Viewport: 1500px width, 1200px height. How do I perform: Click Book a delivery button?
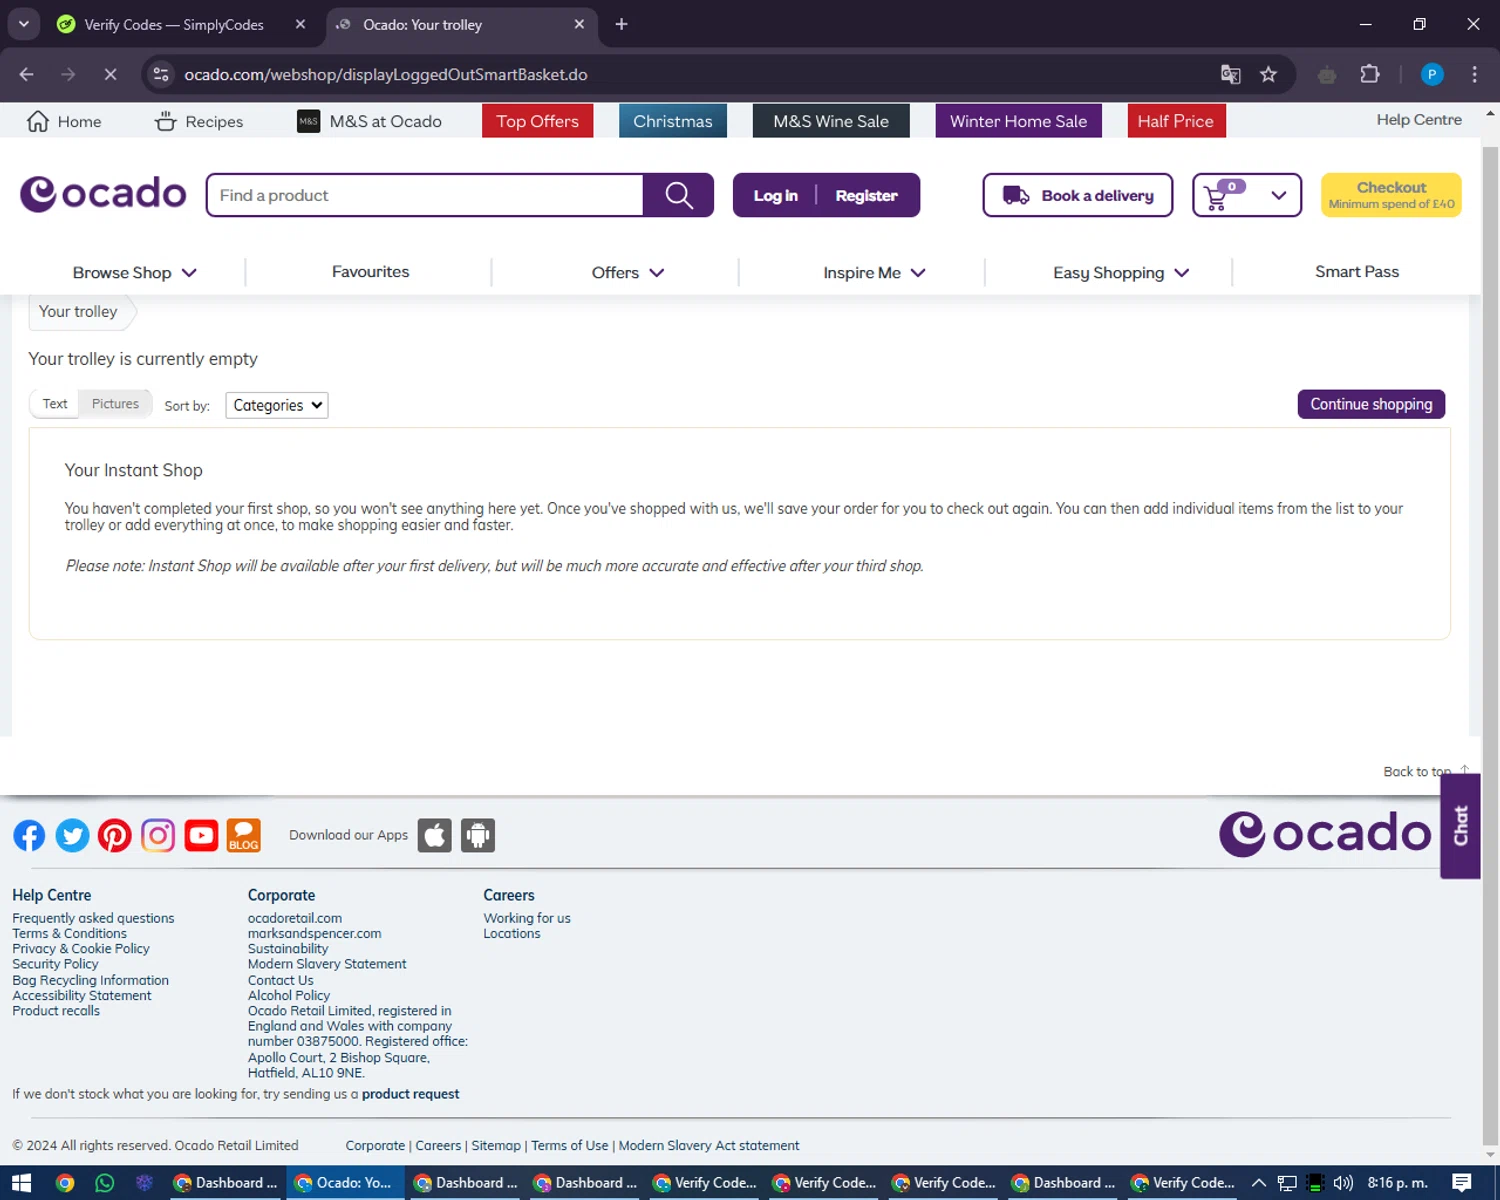pyautogui.click(x=1078, y=195)
